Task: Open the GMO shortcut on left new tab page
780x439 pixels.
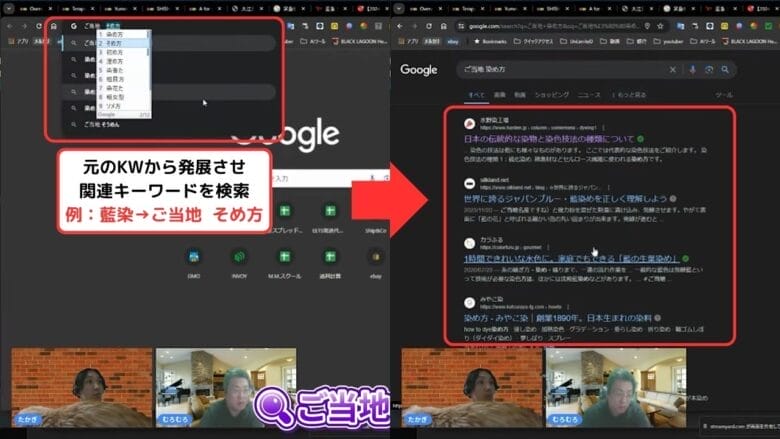Action: (194, 262)
